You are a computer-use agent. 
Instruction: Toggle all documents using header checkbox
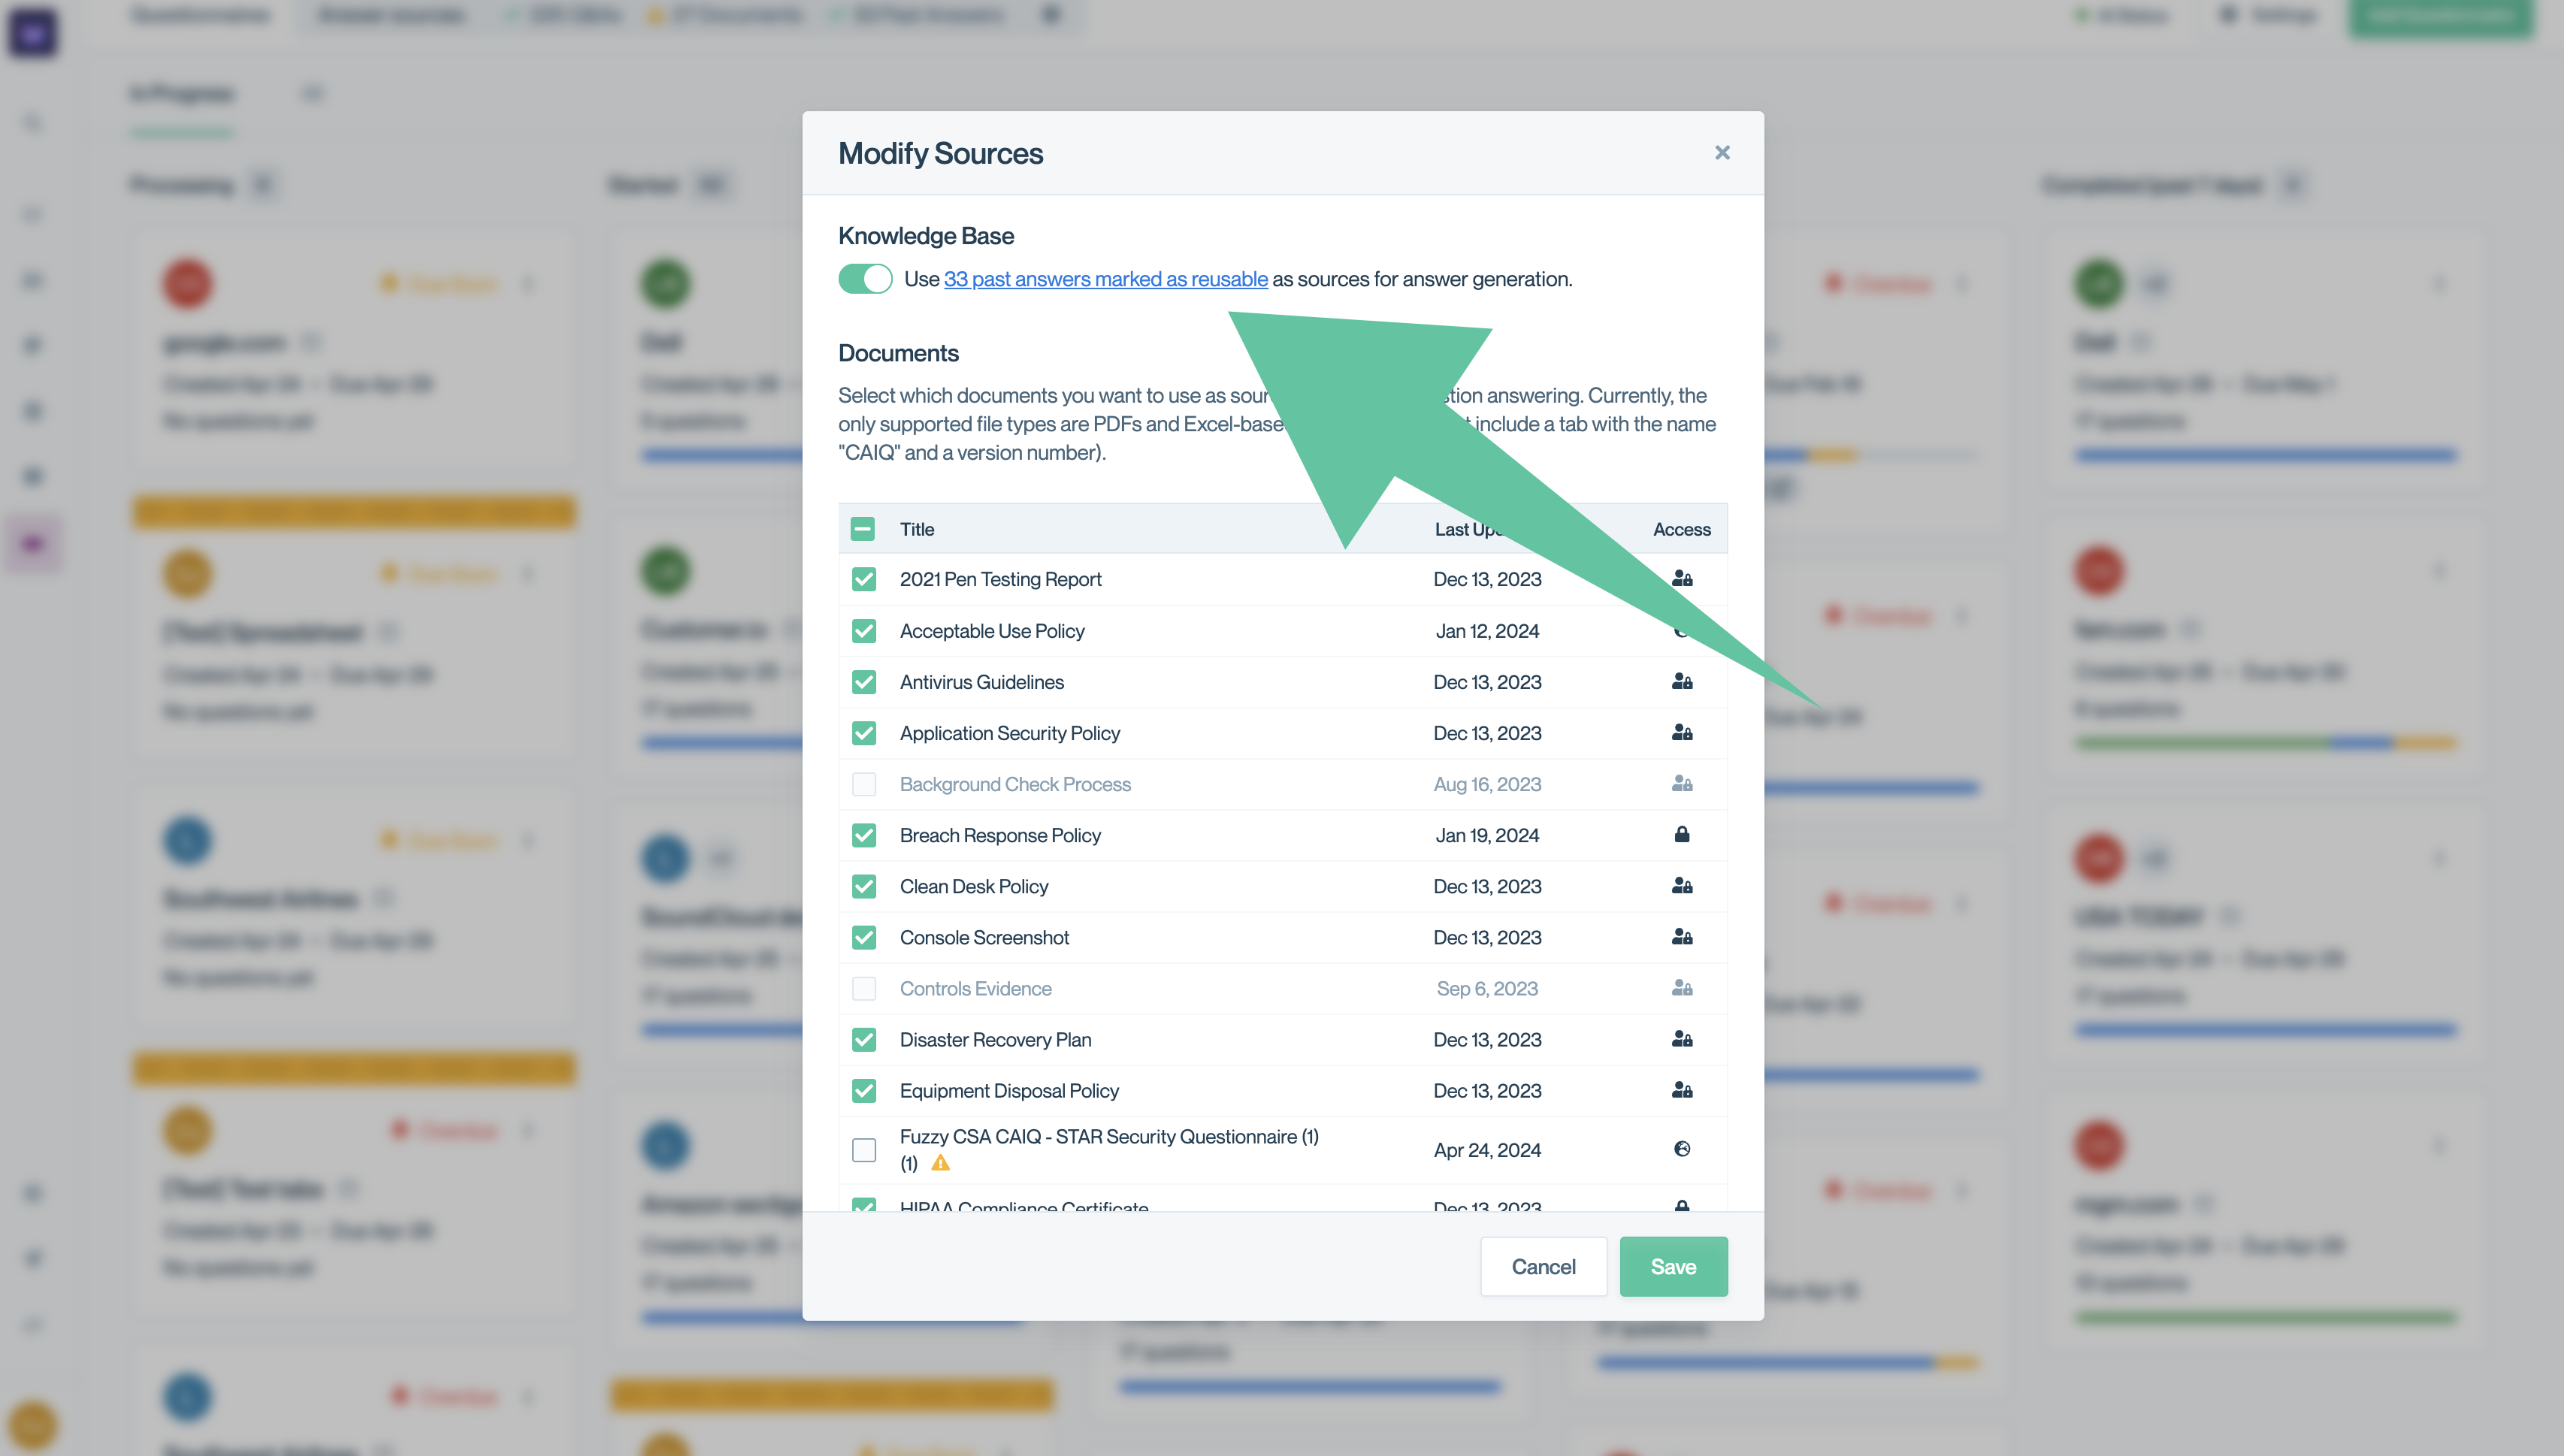point(863,528)
